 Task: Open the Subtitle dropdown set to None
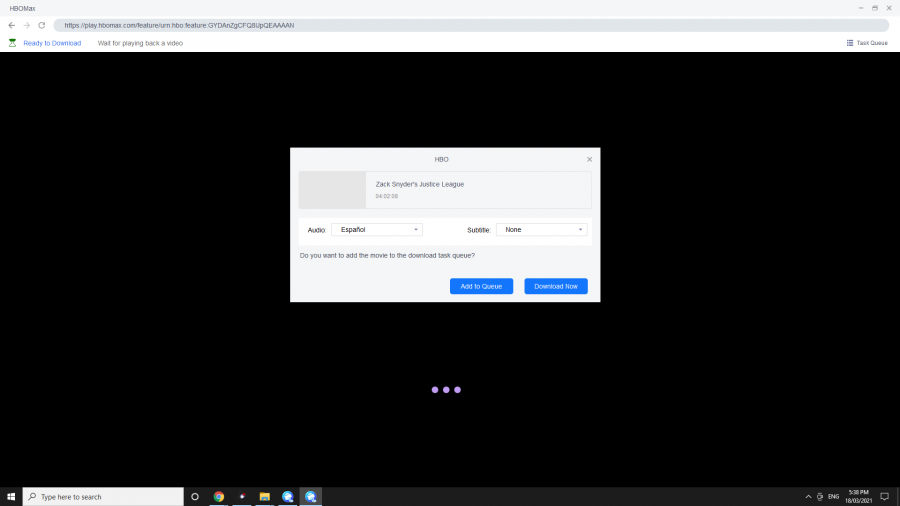click(541, 229)
